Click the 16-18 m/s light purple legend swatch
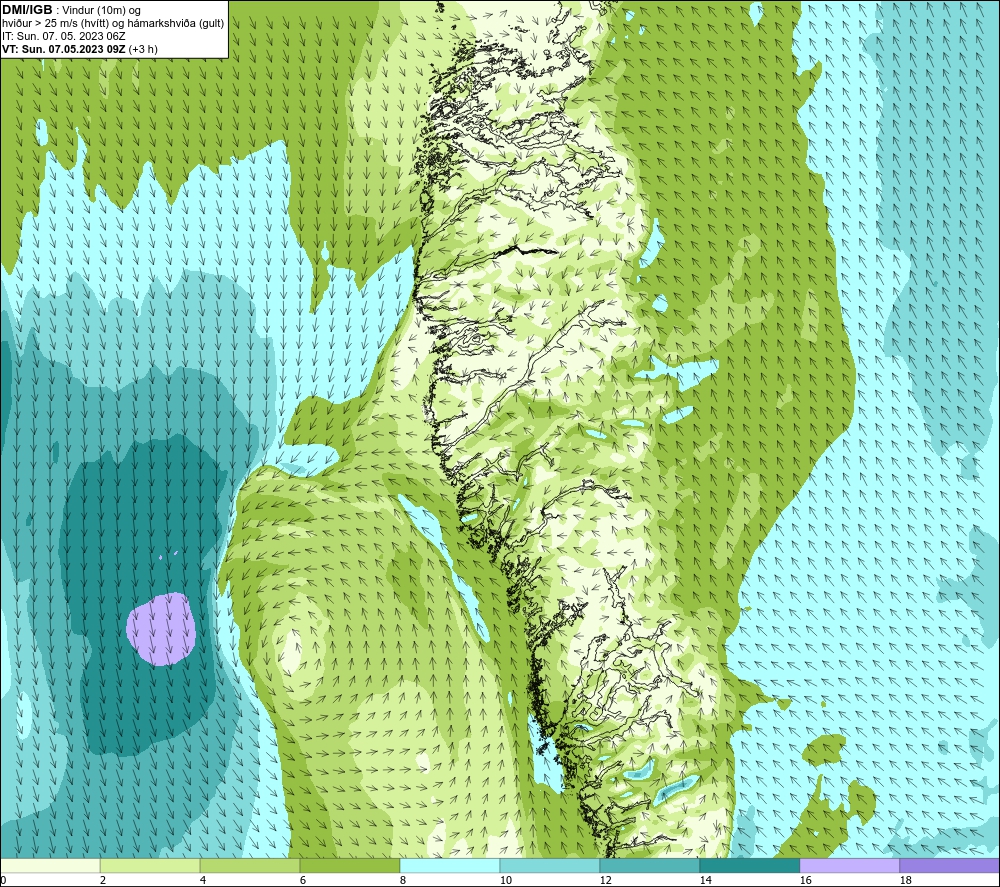The width and height of the screenshot is (1000, 887). click(849, 866)
